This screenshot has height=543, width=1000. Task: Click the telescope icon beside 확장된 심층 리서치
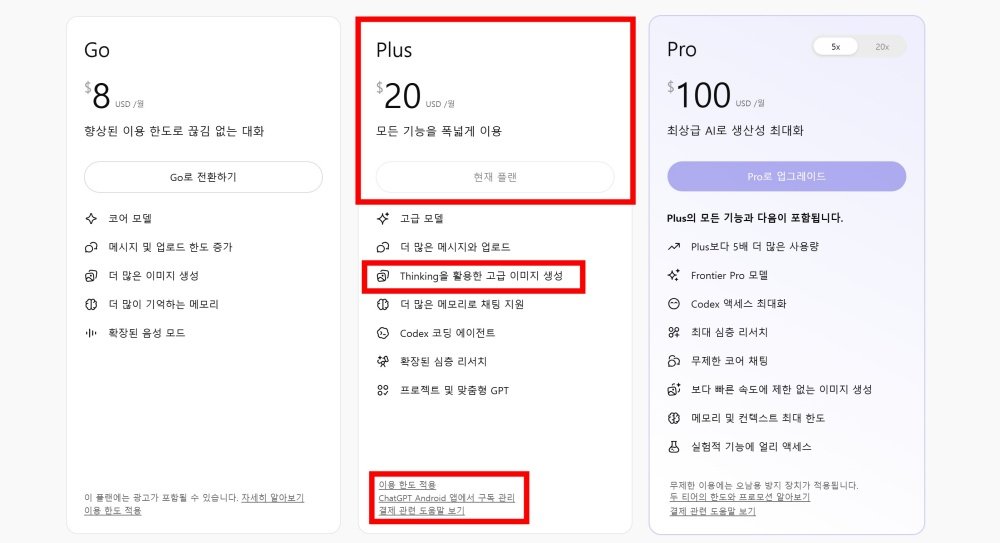click(x=383, y=361)
